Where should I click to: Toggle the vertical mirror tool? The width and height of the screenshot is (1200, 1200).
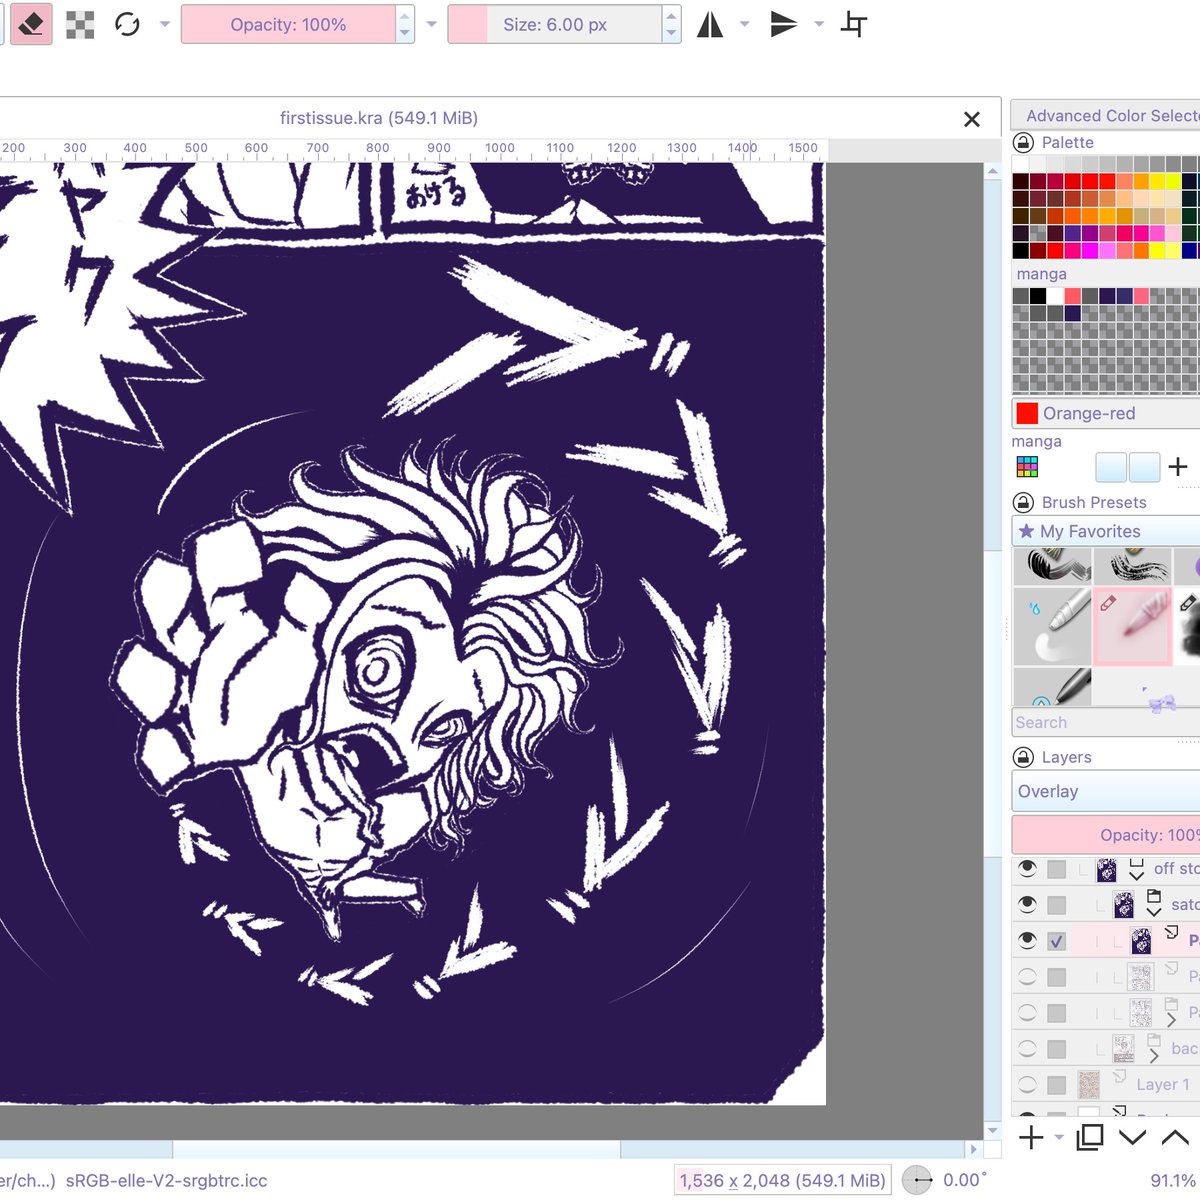[x=783, y=25]
